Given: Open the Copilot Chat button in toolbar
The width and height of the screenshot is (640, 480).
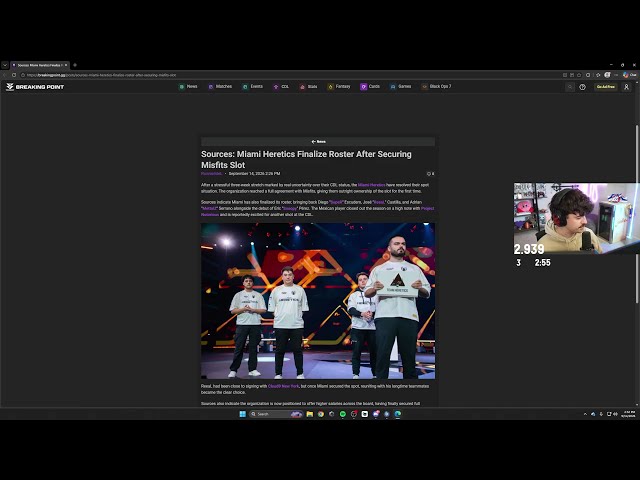Looking at the screenshot, I should coord(629,75).
